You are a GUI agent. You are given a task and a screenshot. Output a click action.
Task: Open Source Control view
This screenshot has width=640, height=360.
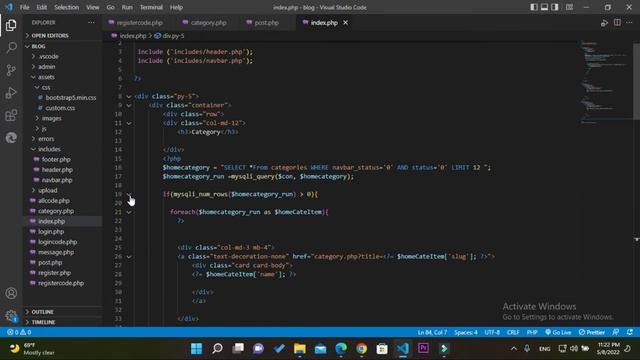click(x=11, y=70)
